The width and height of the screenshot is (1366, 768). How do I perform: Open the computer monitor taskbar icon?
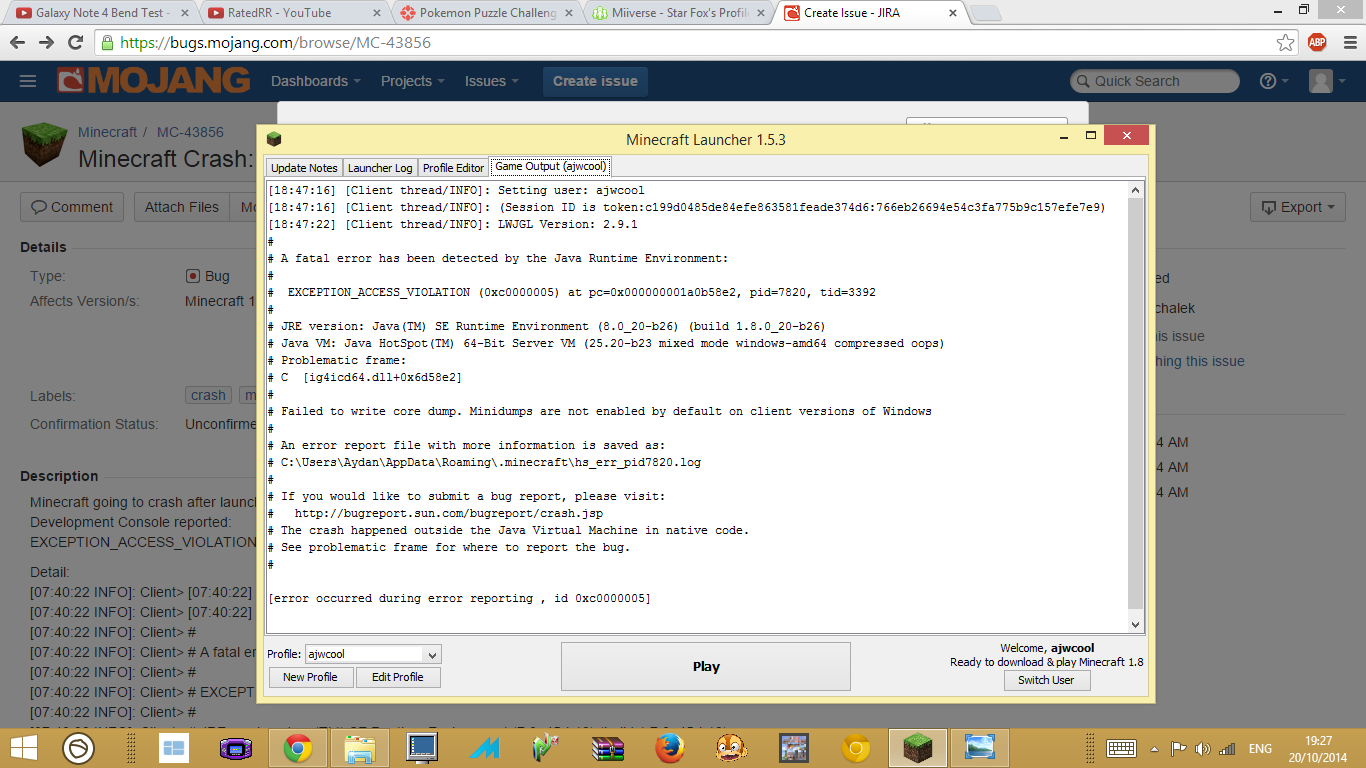[422, 748]
